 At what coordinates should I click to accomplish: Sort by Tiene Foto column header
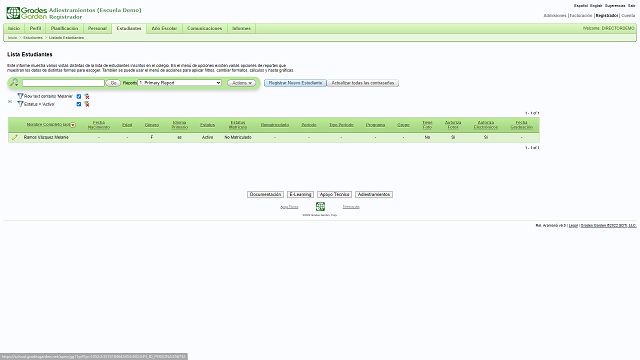pyautogui.click(x=427, y=125)
